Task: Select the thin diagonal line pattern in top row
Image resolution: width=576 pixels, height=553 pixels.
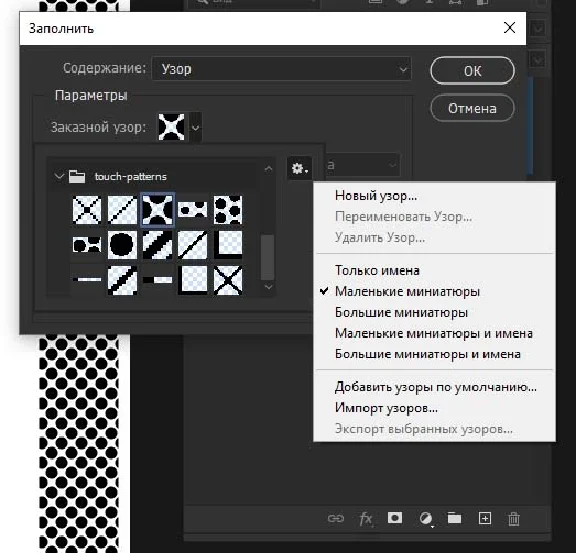Action: [x=122, y=210]
